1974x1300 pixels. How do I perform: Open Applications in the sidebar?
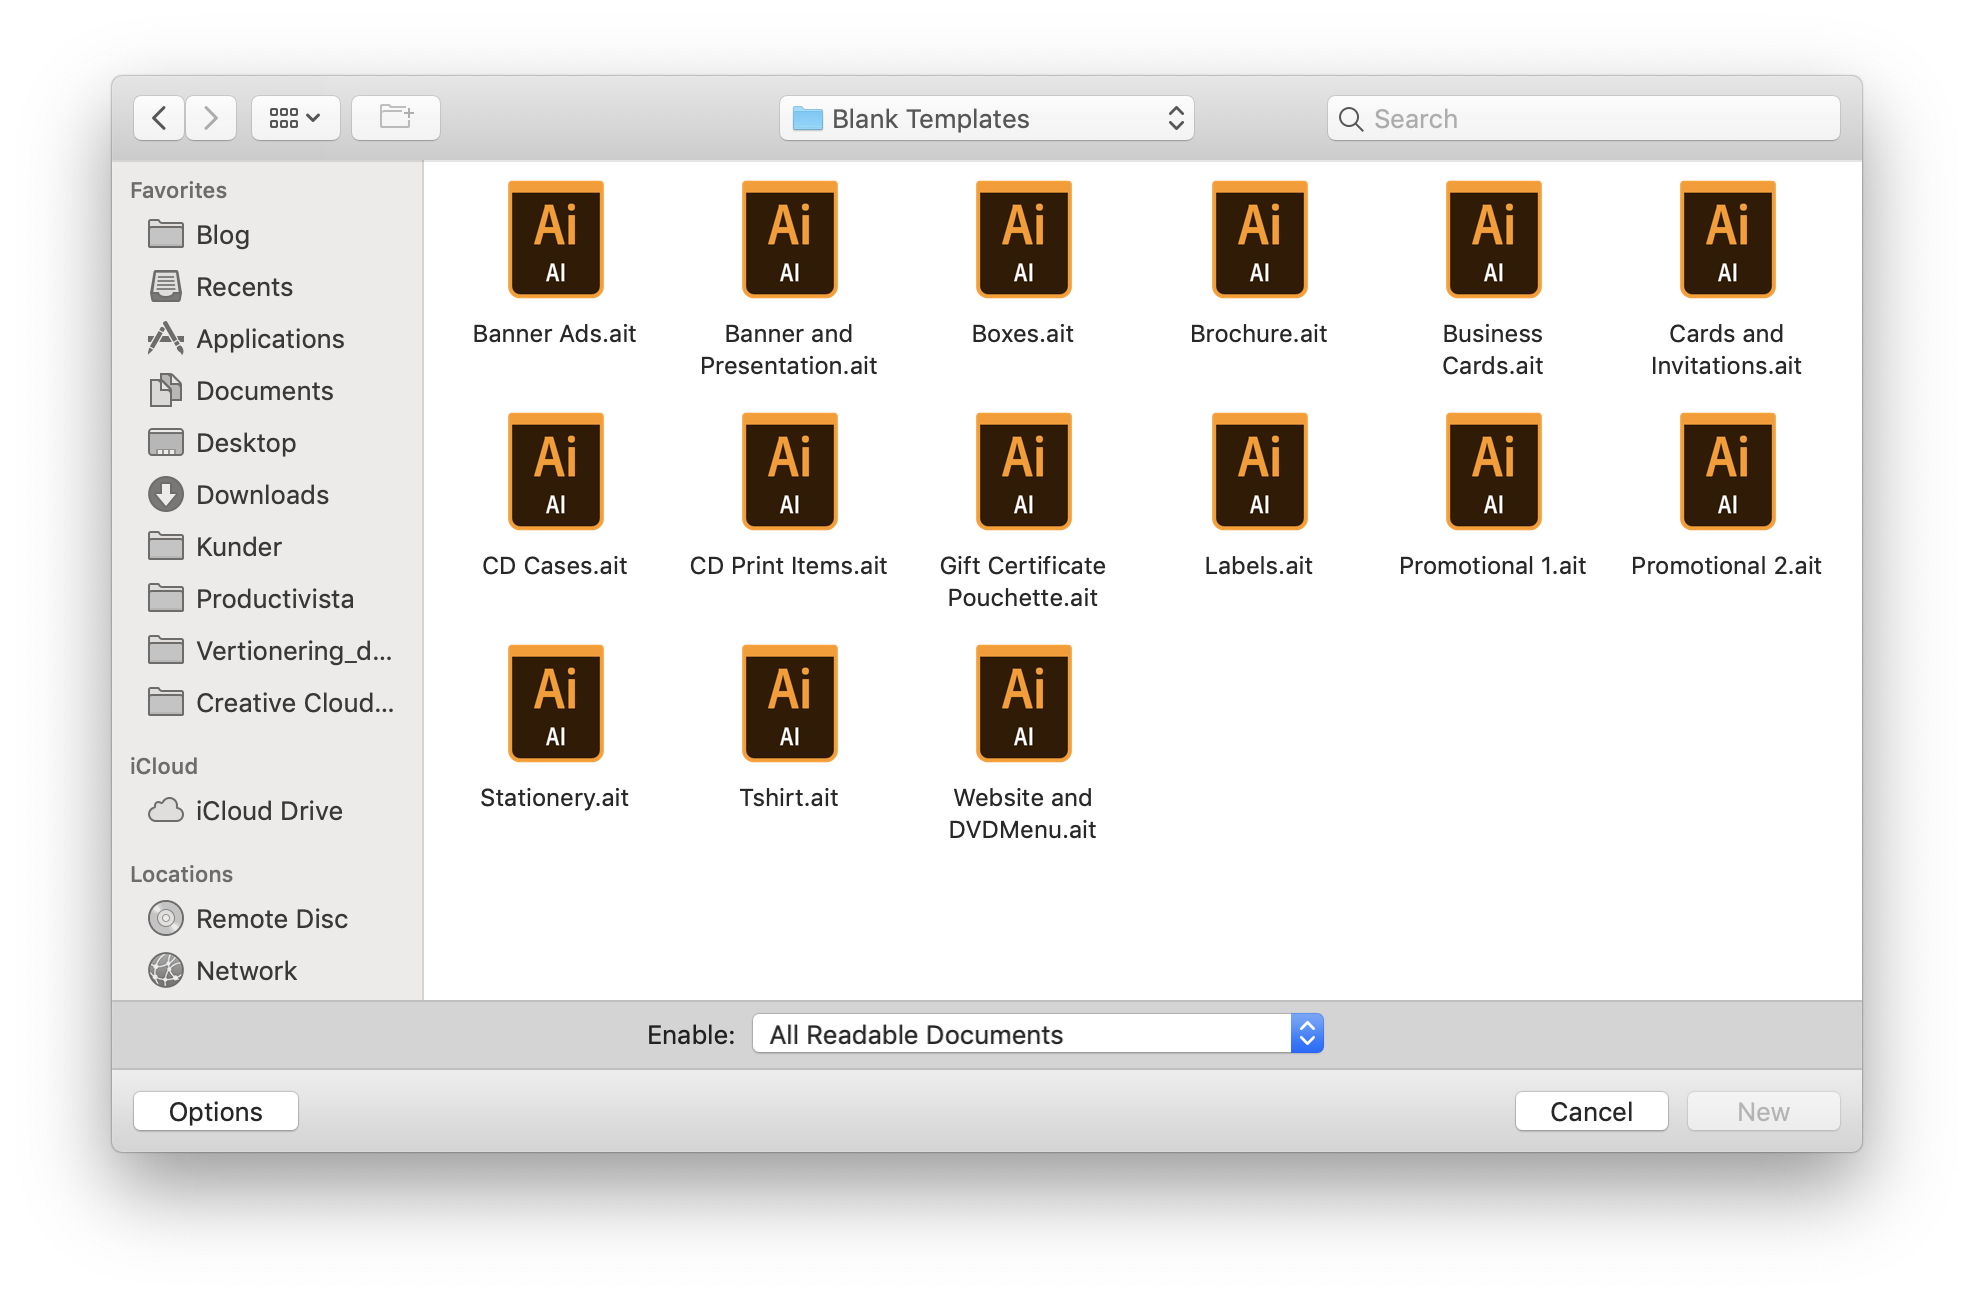(268, 339)
